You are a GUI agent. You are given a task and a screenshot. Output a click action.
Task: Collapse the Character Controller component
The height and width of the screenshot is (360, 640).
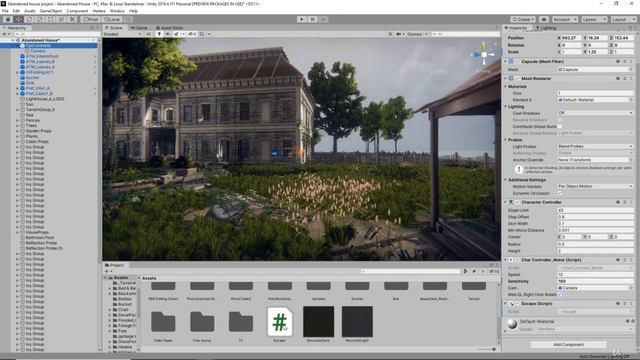click(x=505, y=202)
